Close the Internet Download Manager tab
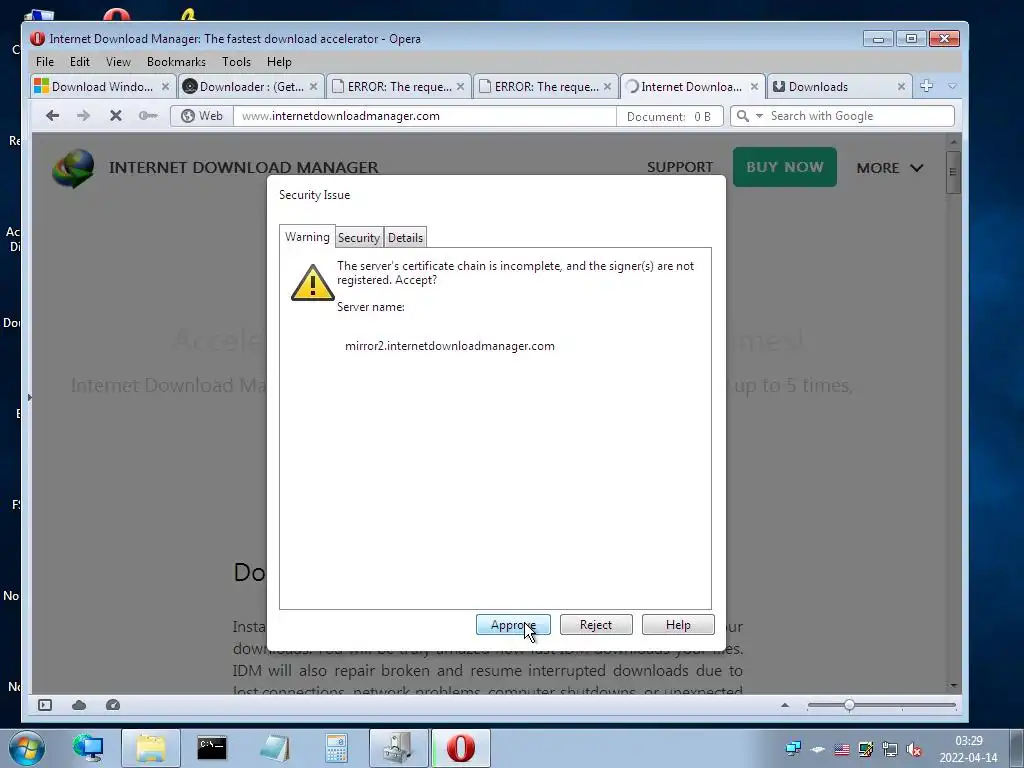1024x768 pixels. point(754,86)
